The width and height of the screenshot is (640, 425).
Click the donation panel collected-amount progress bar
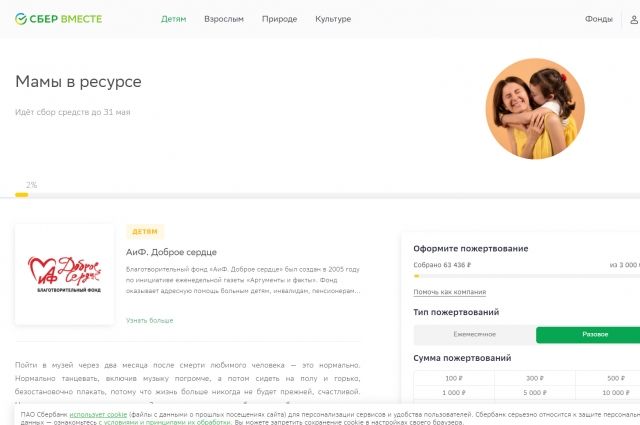tap(527, 276)
